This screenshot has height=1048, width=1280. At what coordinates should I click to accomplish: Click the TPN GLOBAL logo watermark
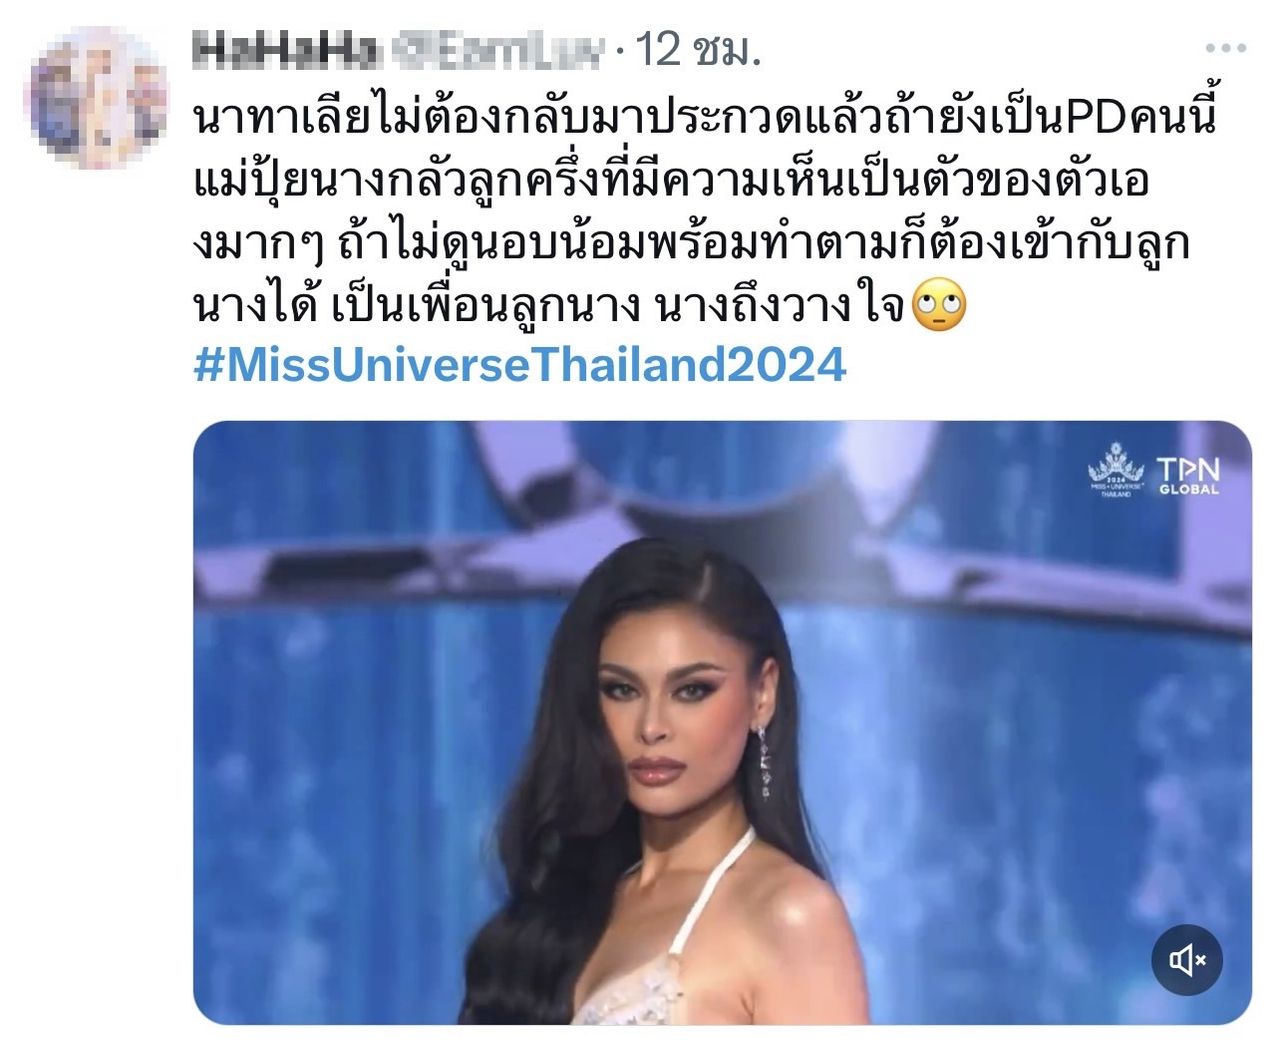point(1189,476)
